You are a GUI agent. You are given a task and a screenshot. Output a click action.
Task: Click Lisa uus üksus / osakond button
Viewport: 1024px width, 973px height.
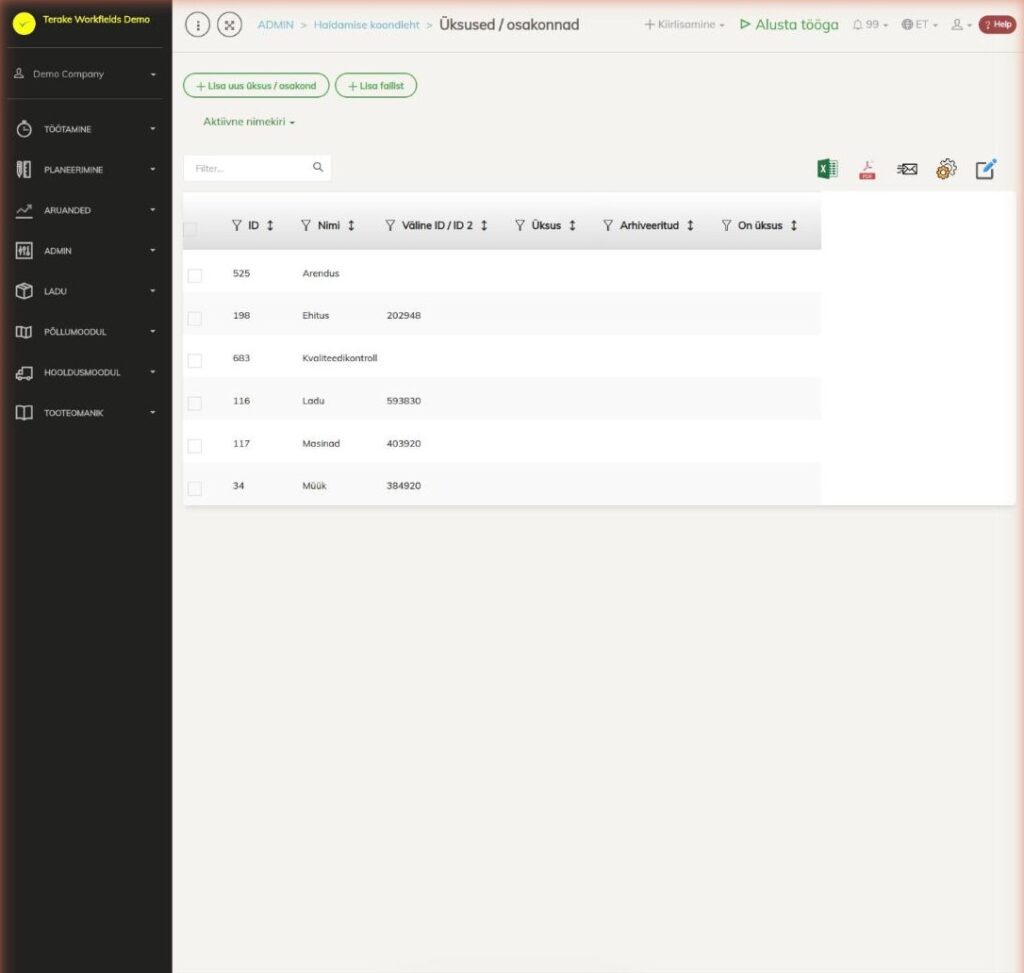pos(256,86)
